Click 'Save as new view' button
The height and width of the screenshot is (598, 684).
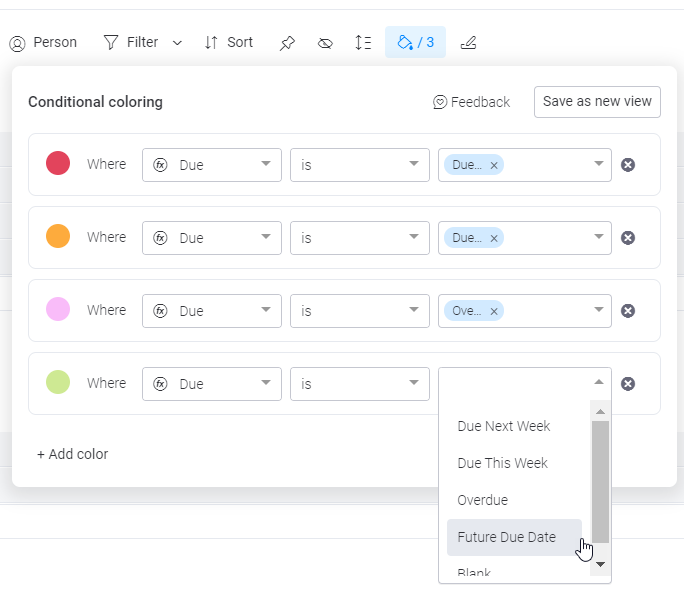[597, 101]
